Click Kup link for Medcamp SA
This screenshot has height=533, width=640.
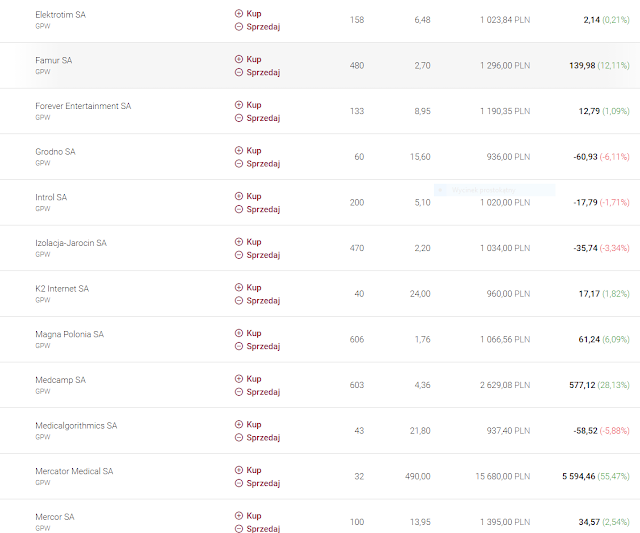point(253,380)
